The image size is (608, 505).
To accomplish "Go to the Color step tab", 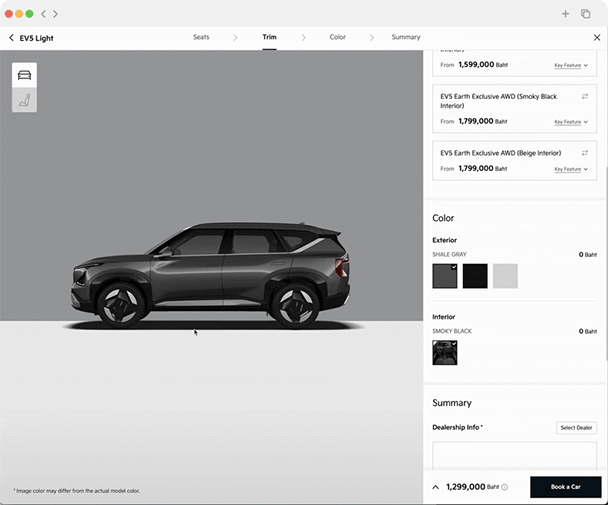I will click(x=337, y=37).
